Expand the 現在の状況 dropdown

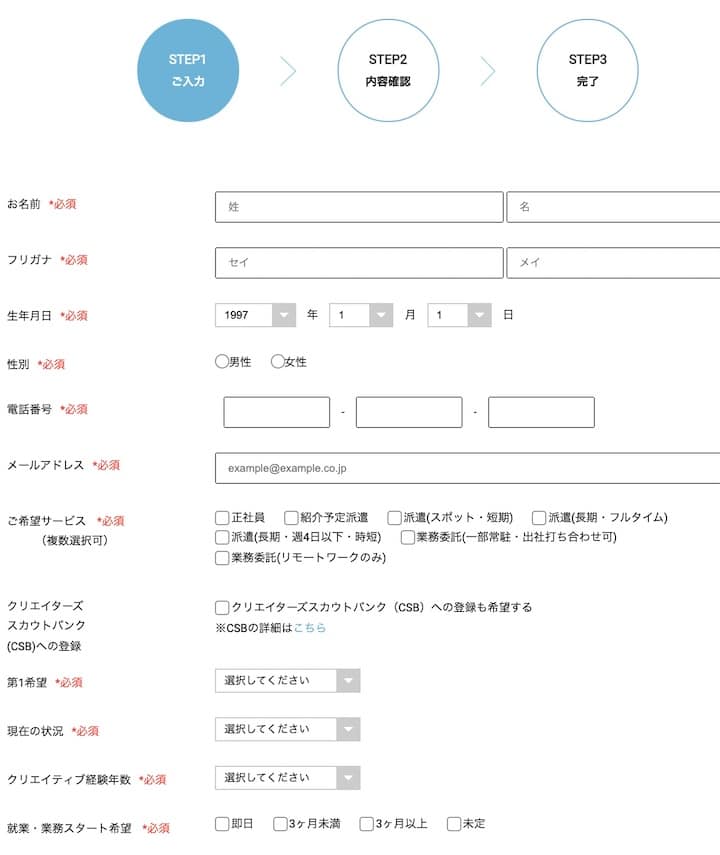(287, 729)
